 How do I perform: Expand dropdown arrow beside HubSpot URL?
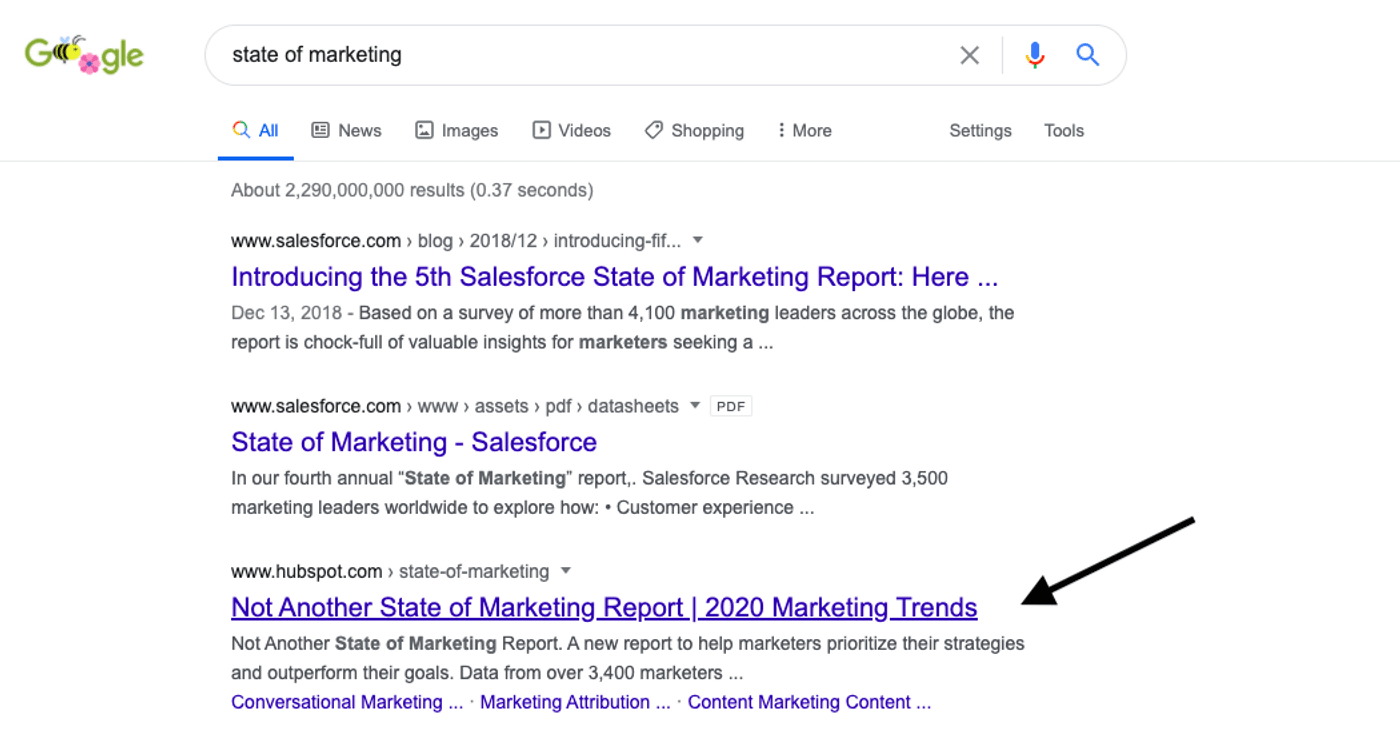(566, 571)
